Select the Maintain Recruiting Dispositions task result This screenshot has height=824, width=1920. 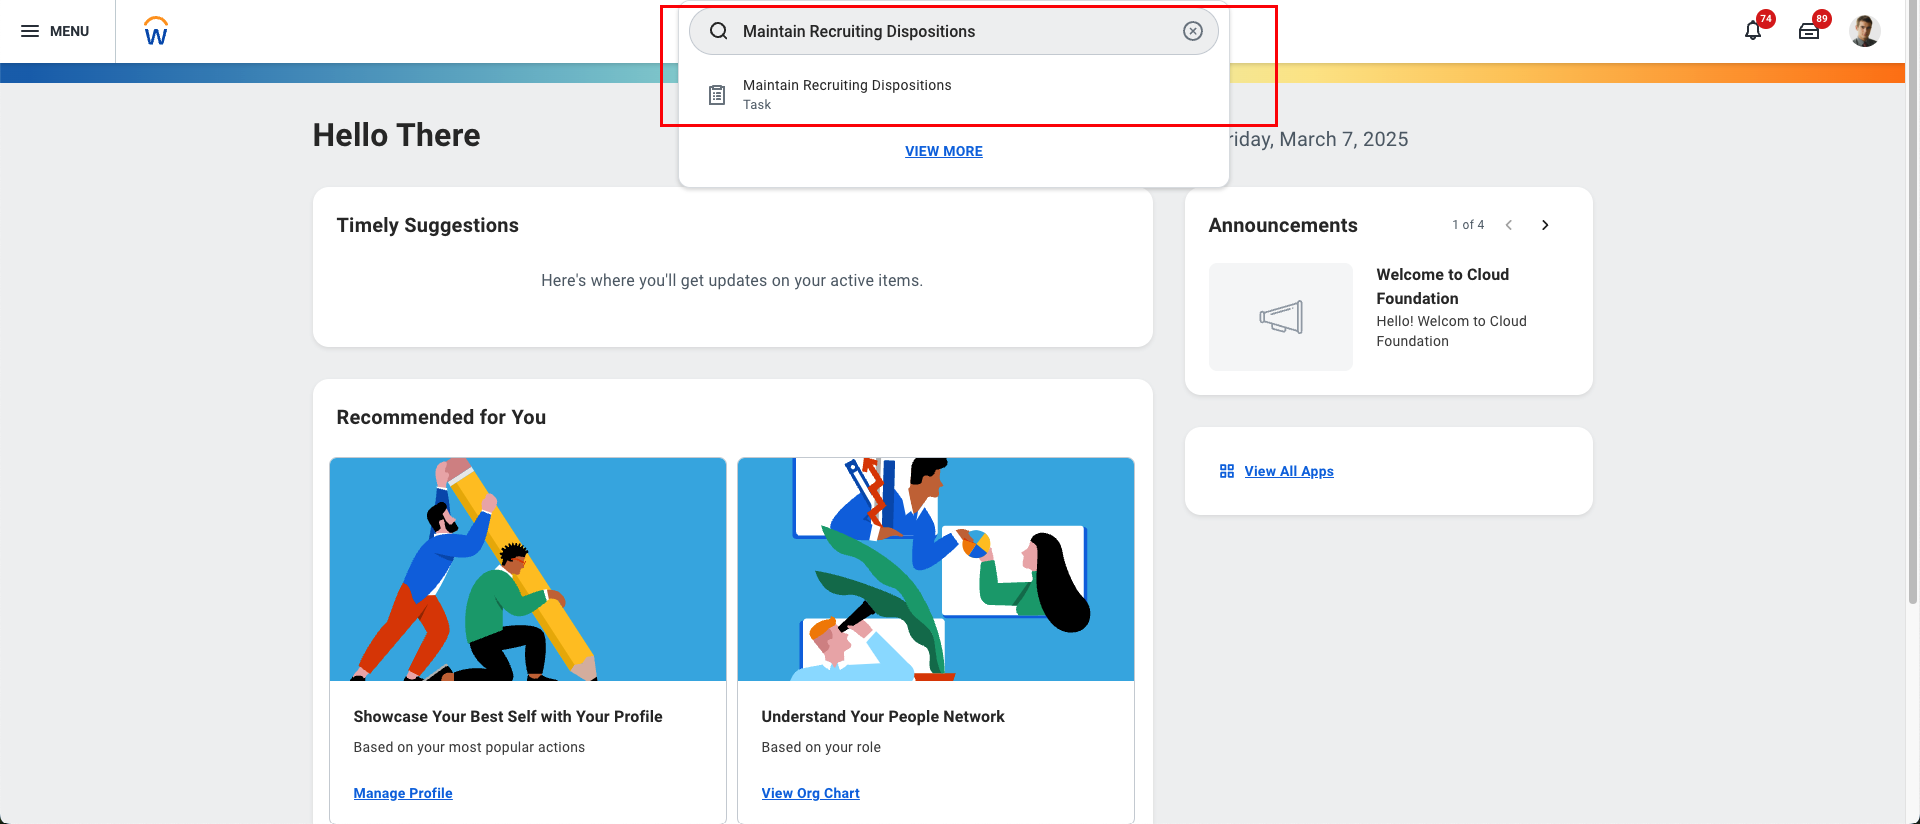pos(953,95)
